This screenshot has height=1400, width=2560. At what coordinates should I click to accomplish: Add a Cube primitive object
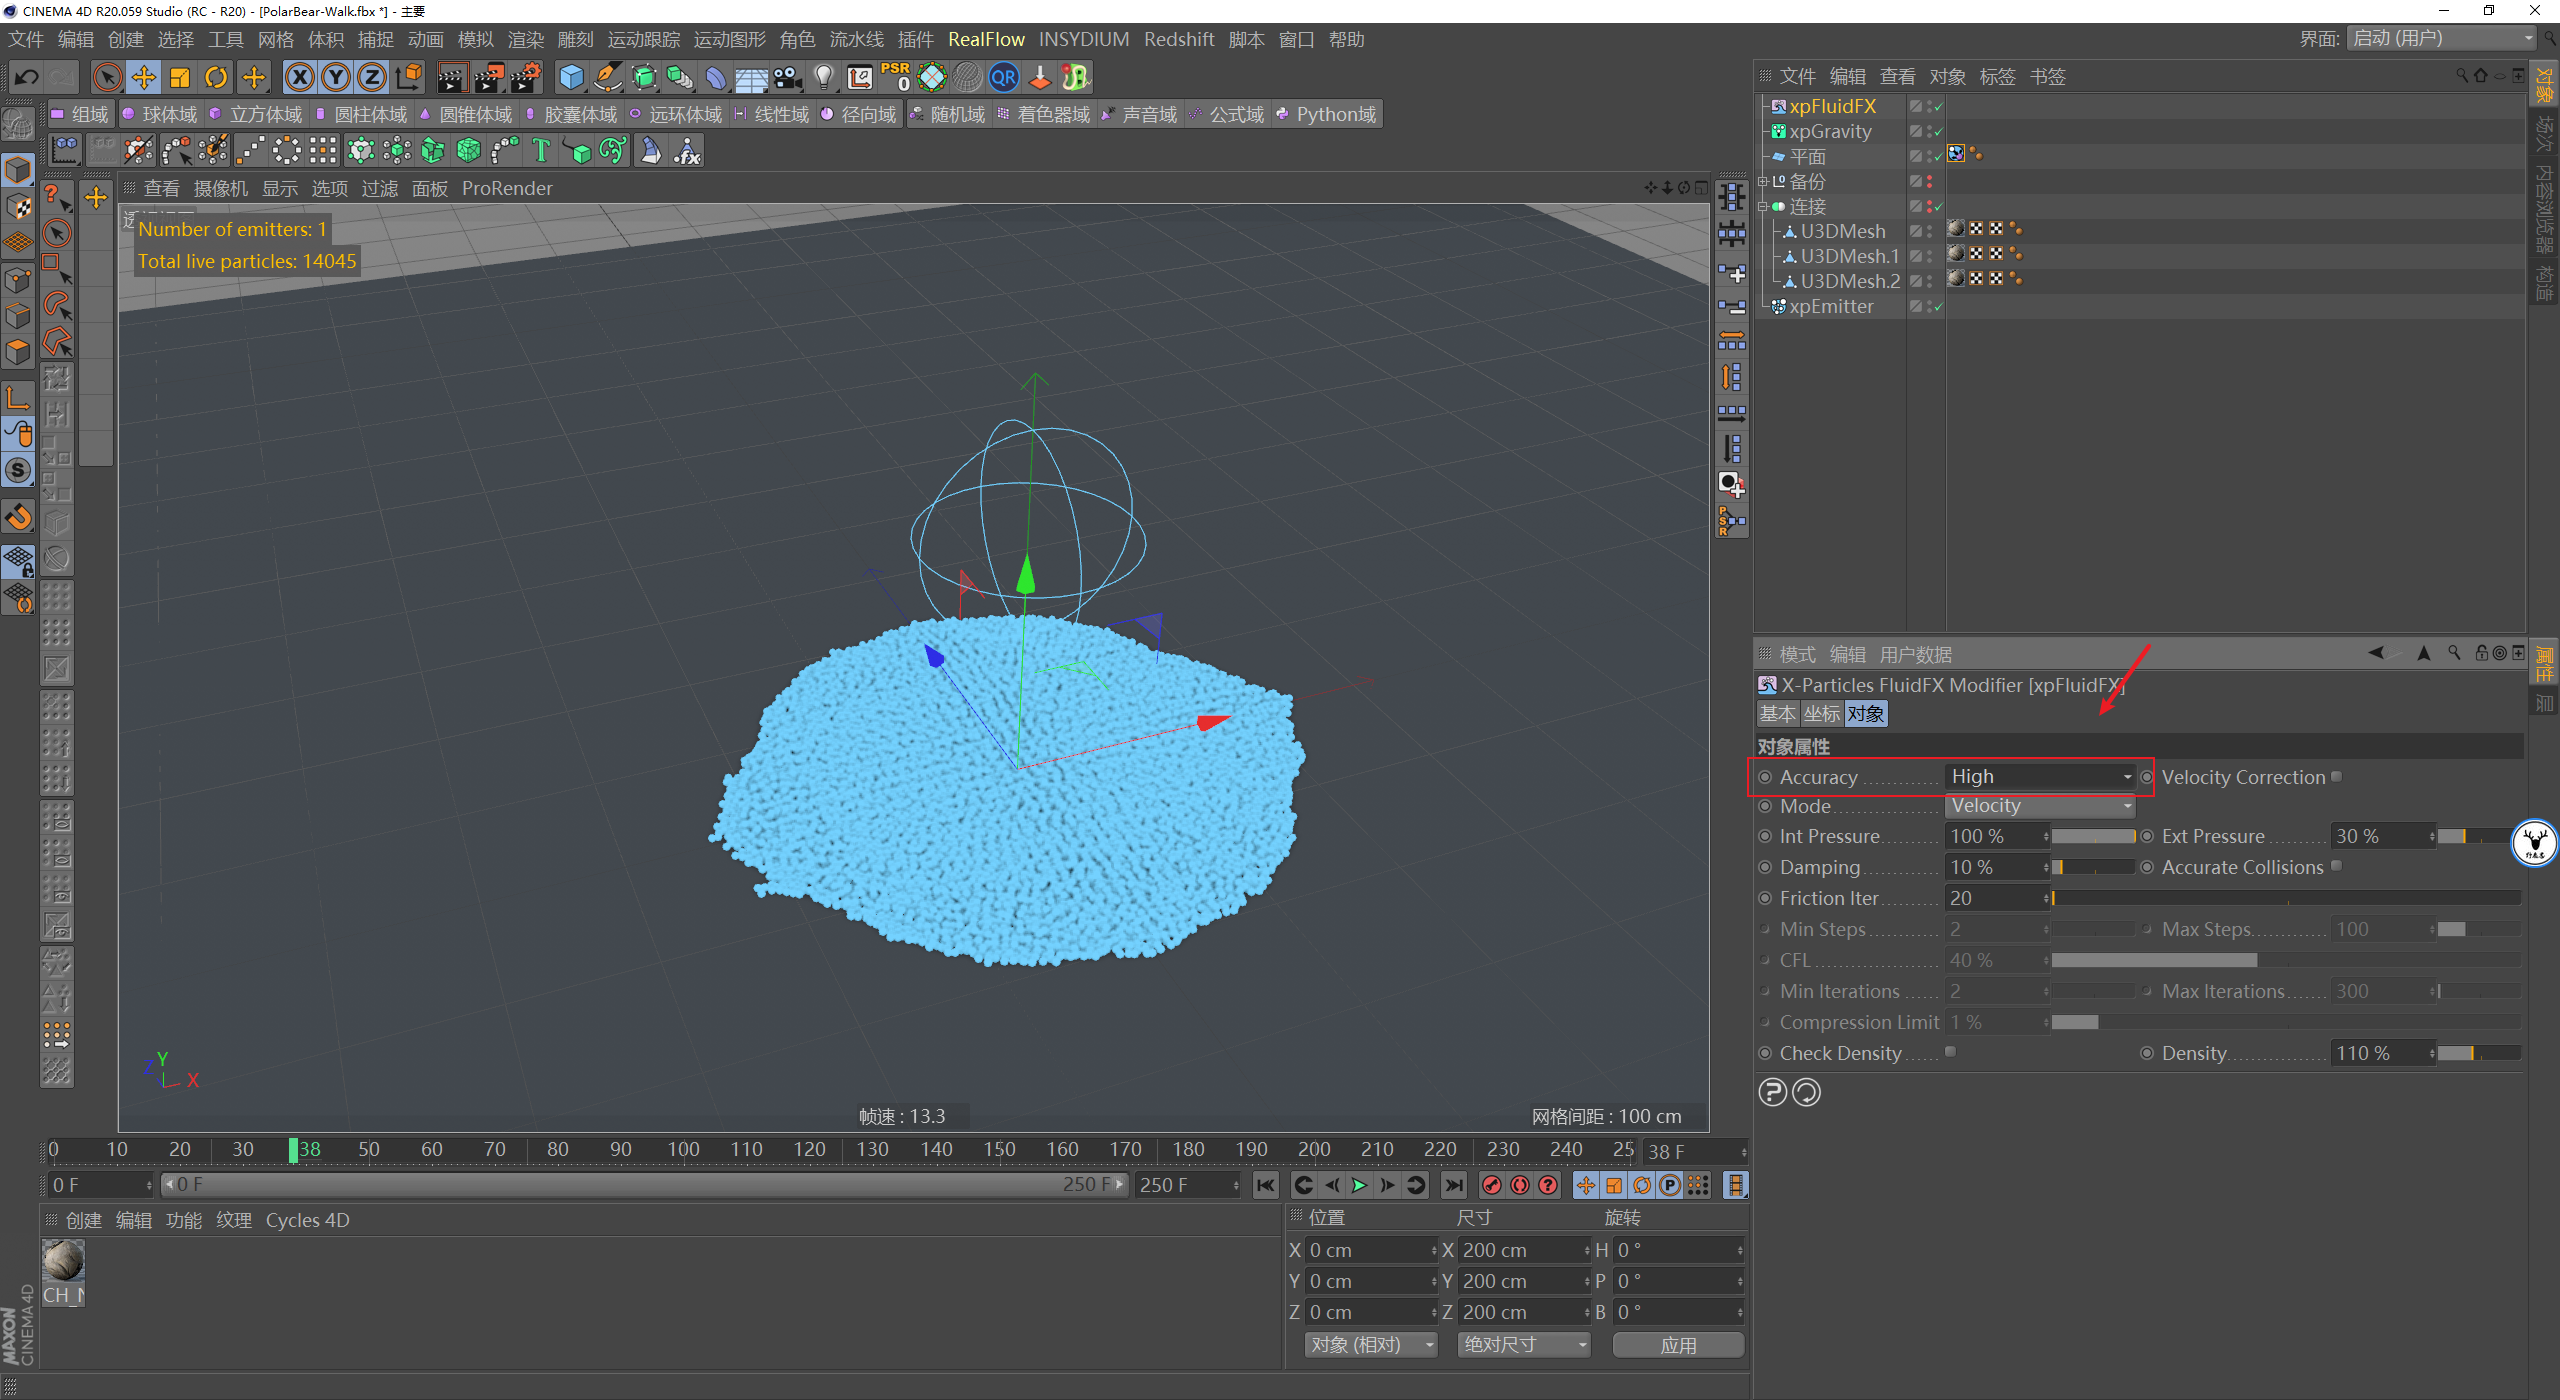(571, 77)
